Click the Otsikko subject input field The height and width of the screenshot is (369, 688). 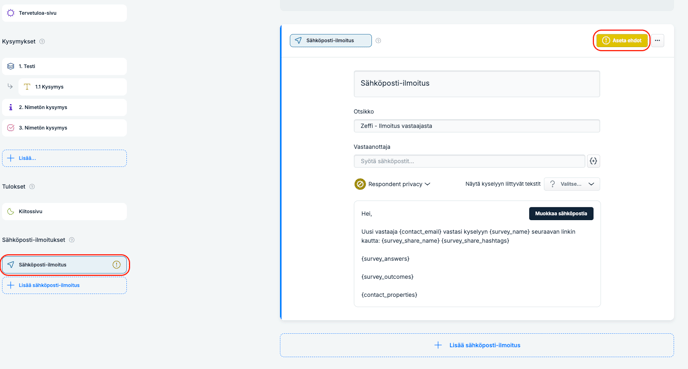(x=477, y=126)
